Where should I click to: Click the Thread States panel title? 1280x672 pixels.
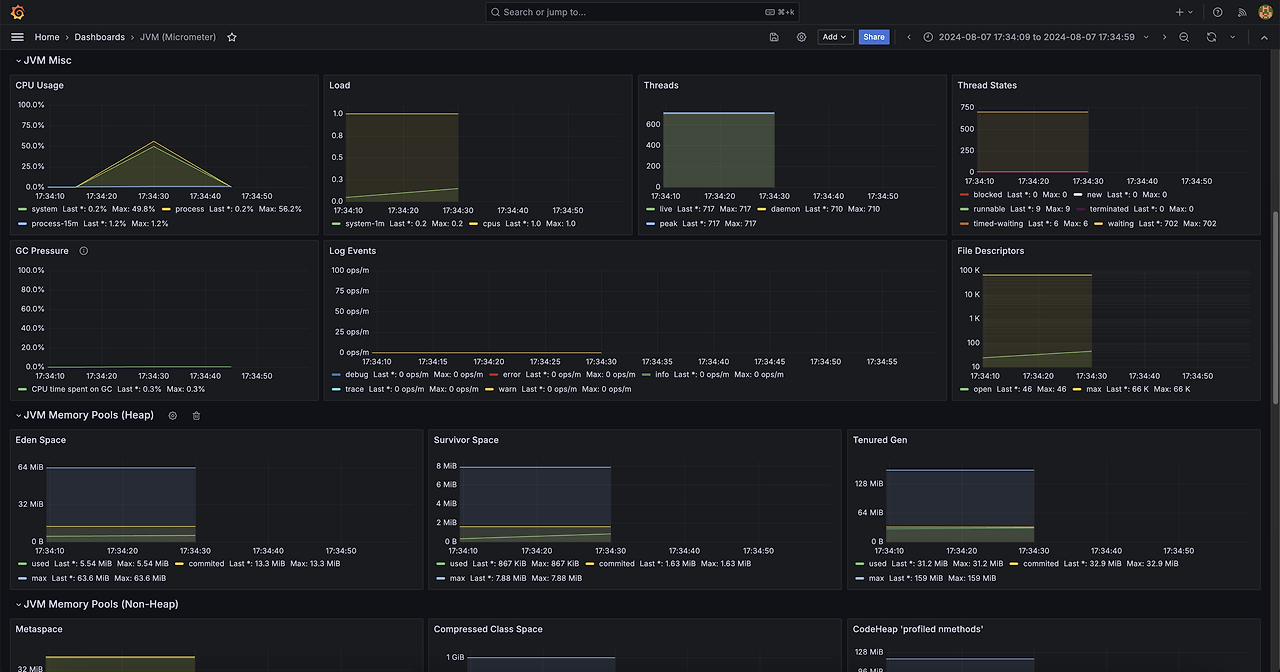pos(987,86)
